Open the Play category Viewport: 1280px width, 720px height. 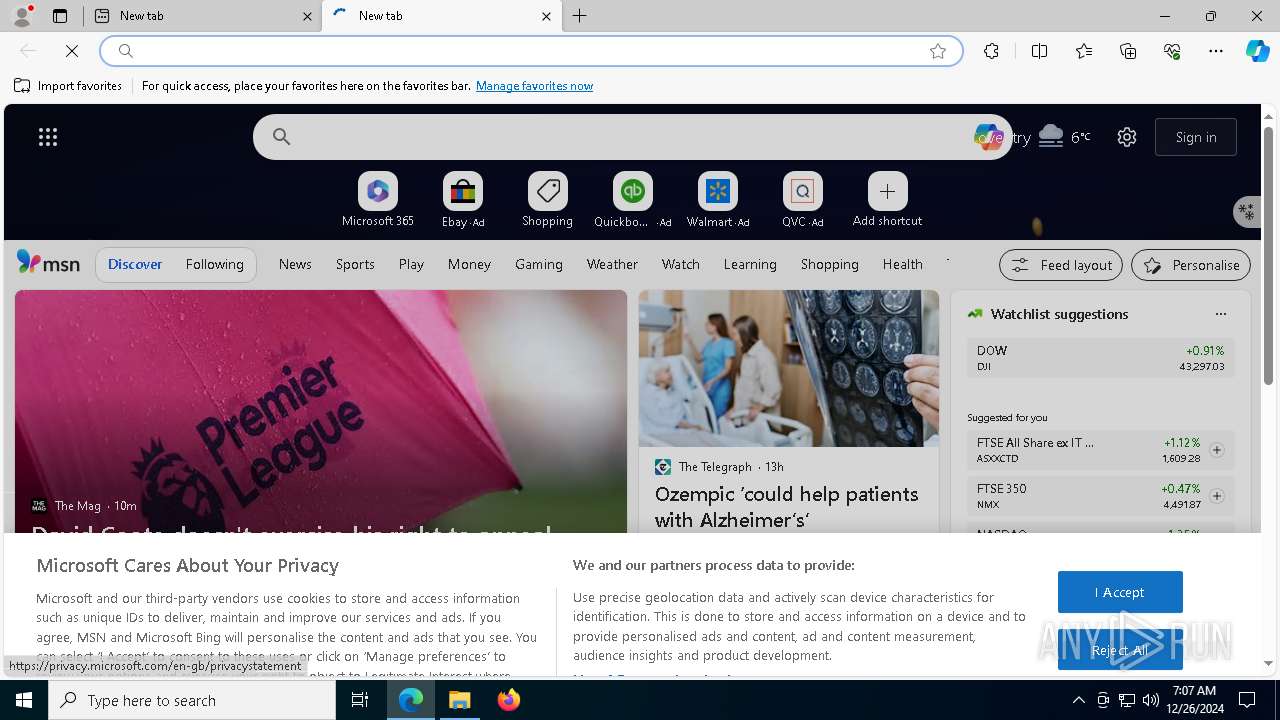point(411,264)
